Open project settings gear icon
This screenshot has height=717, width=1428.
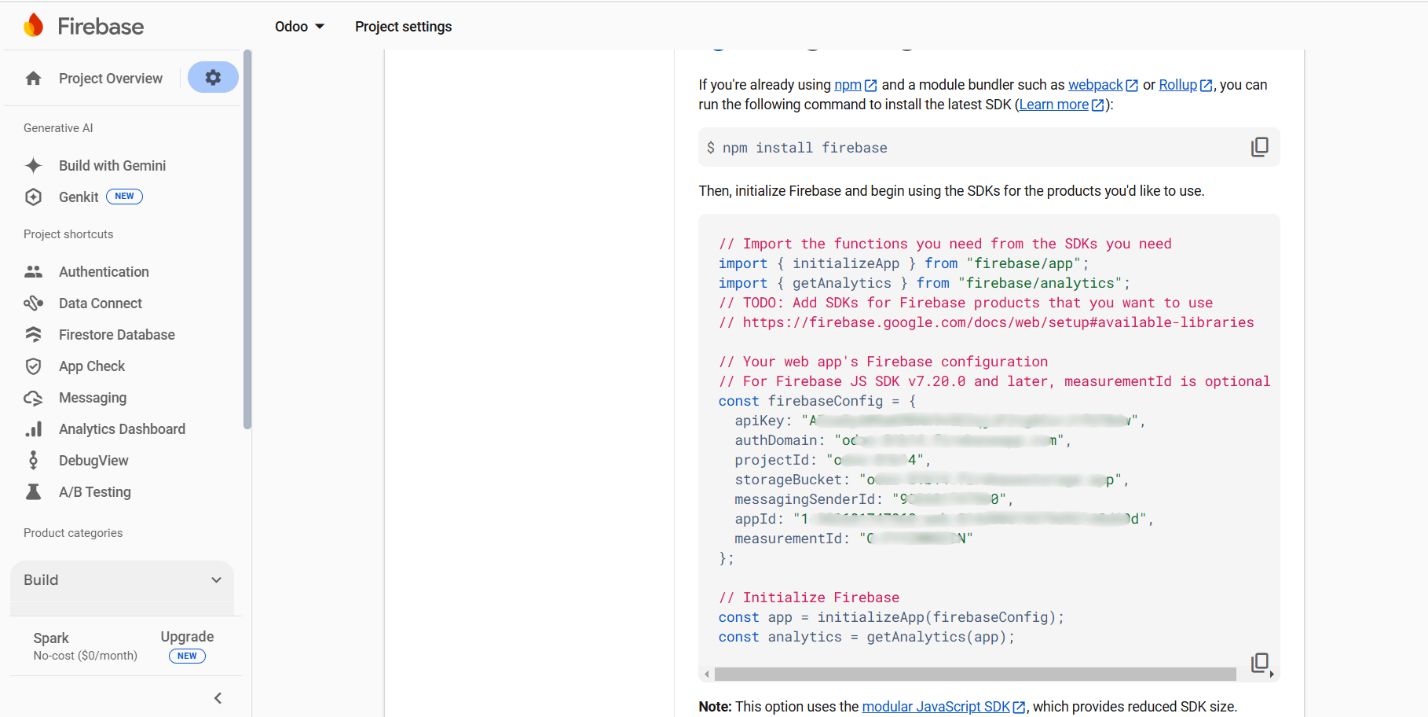(213, 78)
